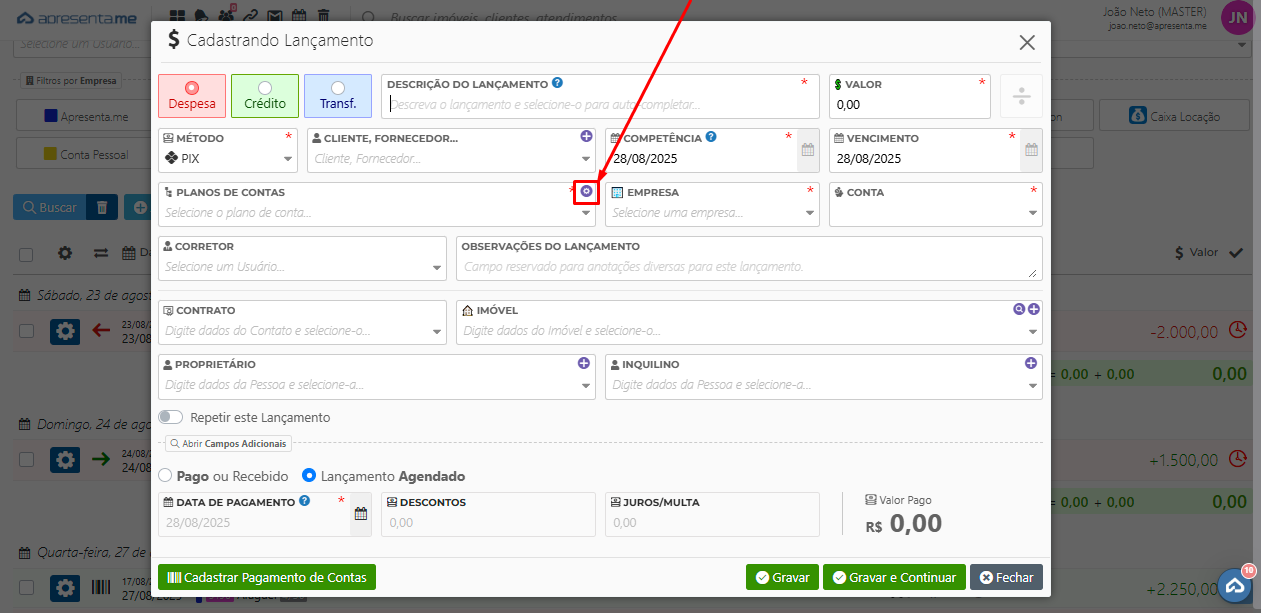Choose the Despesa entry type
1261x613 pixels.
click(191, 96)
